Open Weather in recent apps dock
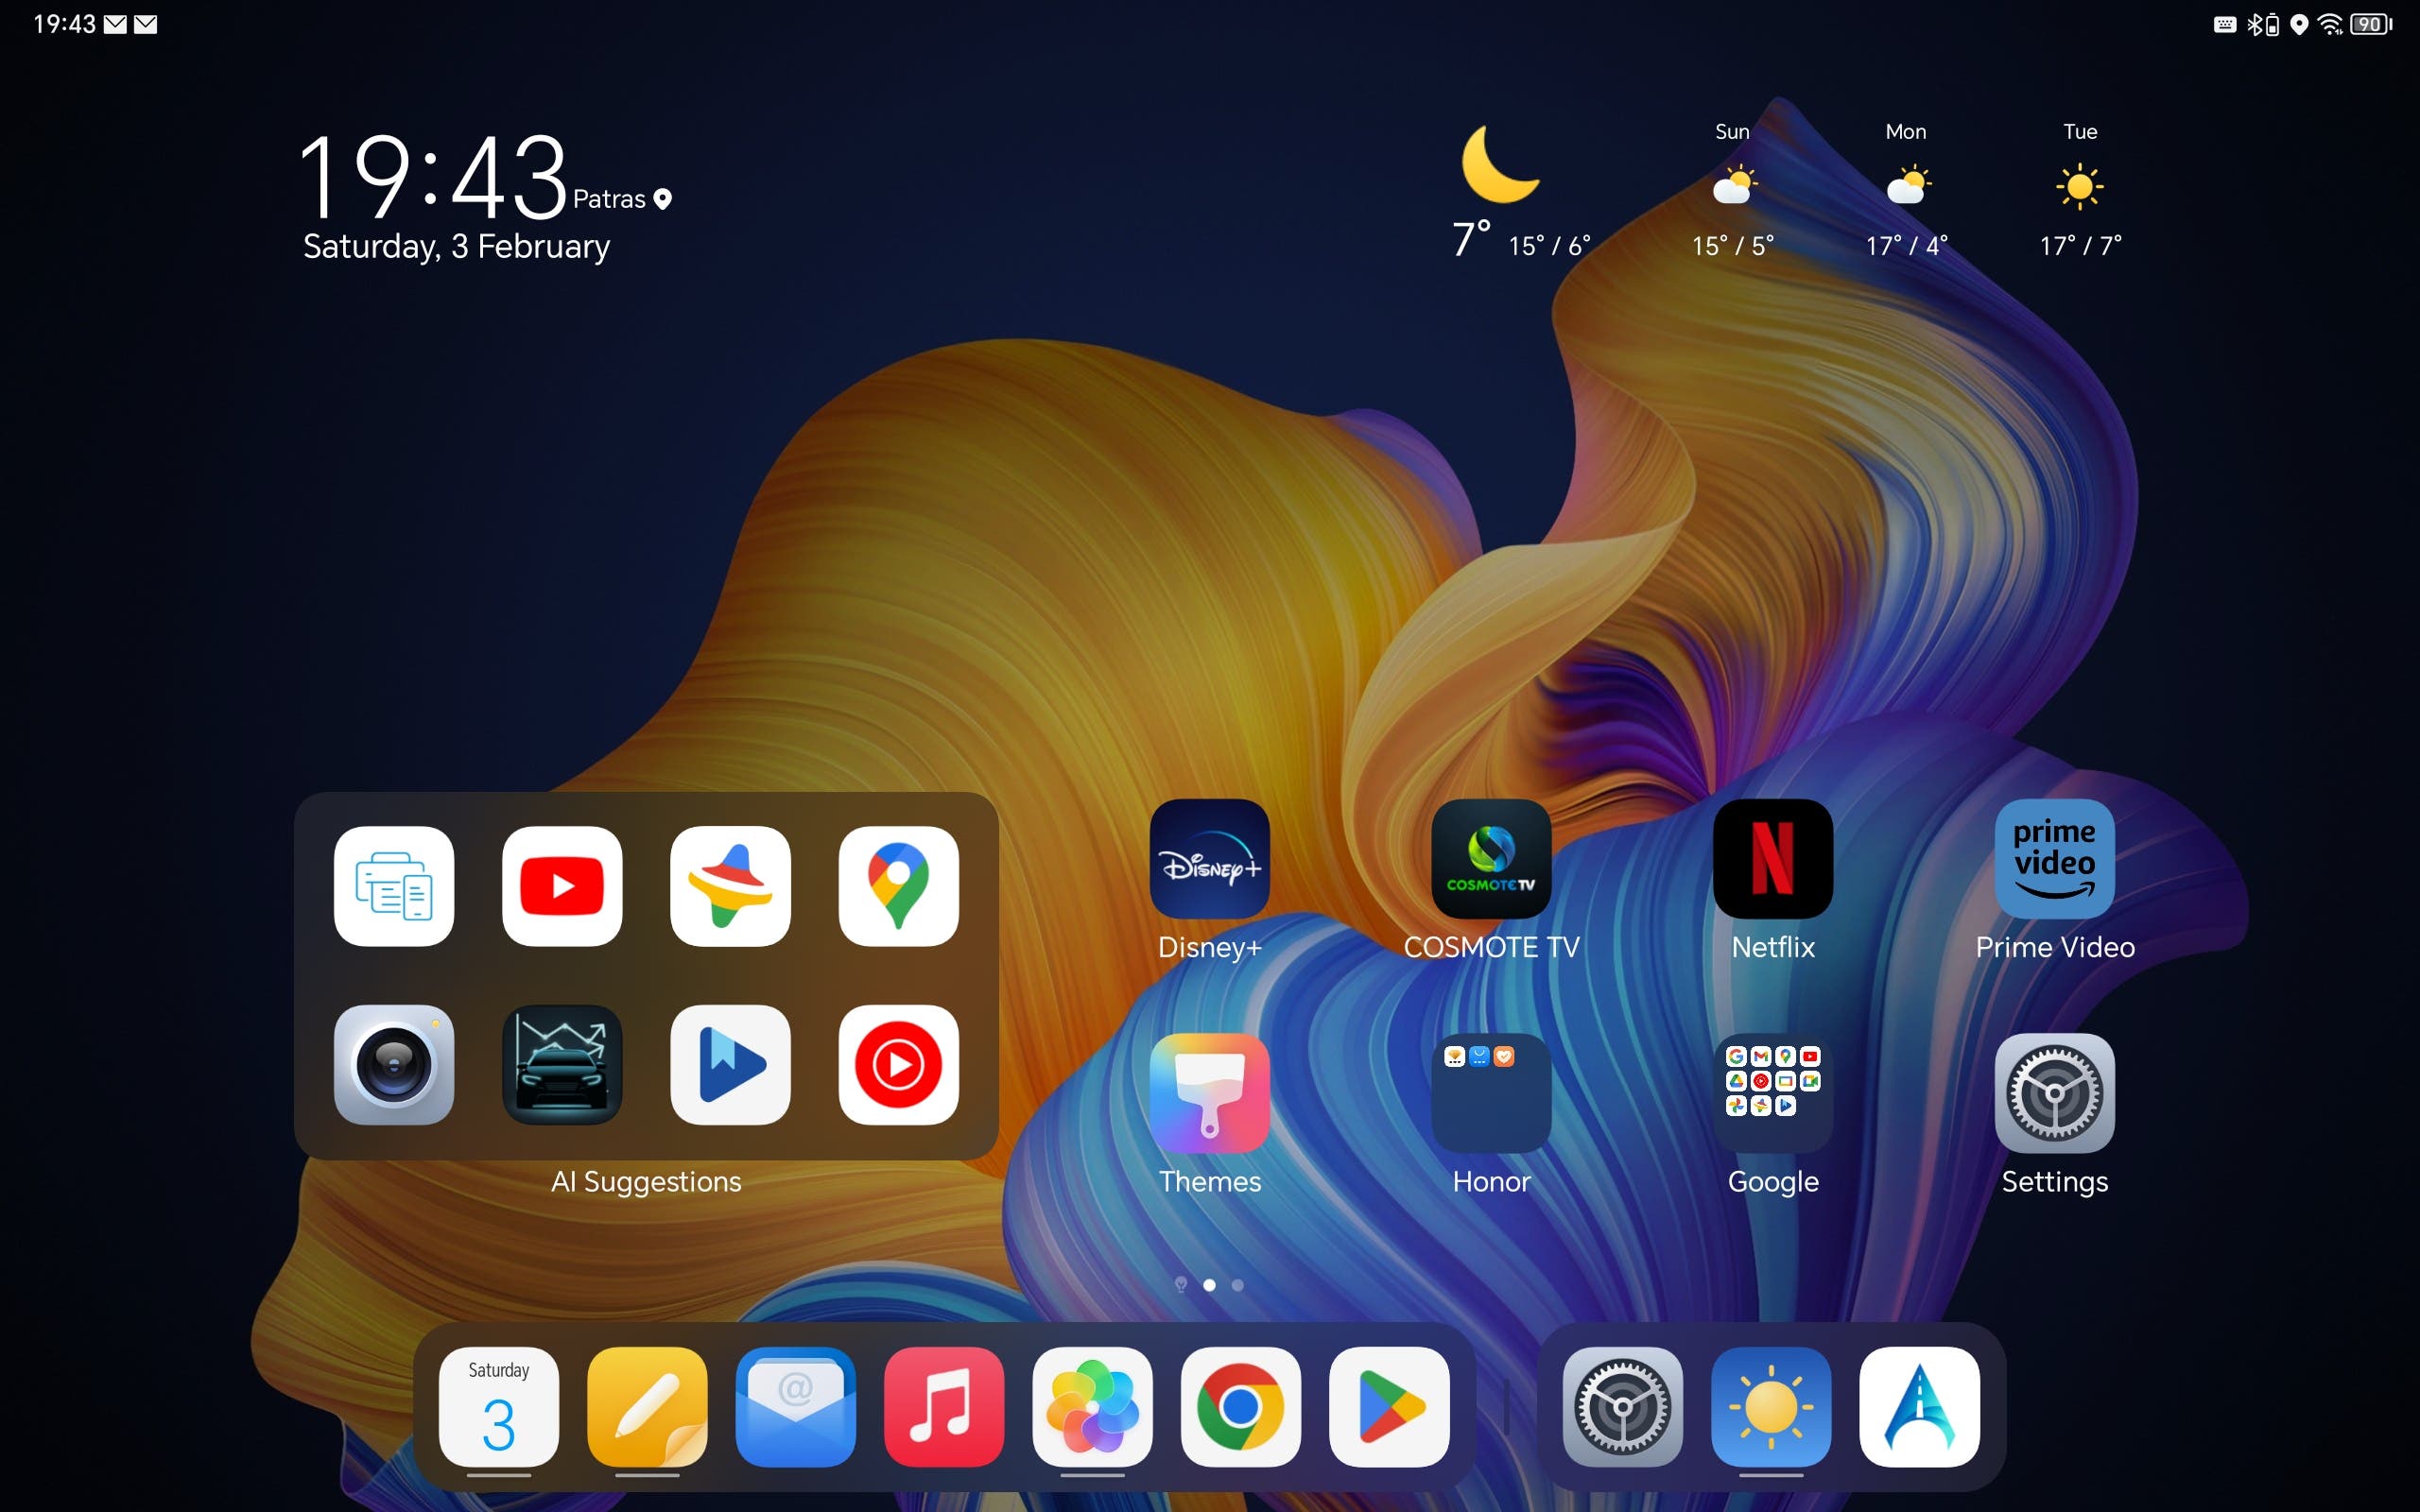Image resolution: width=2420 pixels, height=1512 pixels. tap(1771, 1407)
